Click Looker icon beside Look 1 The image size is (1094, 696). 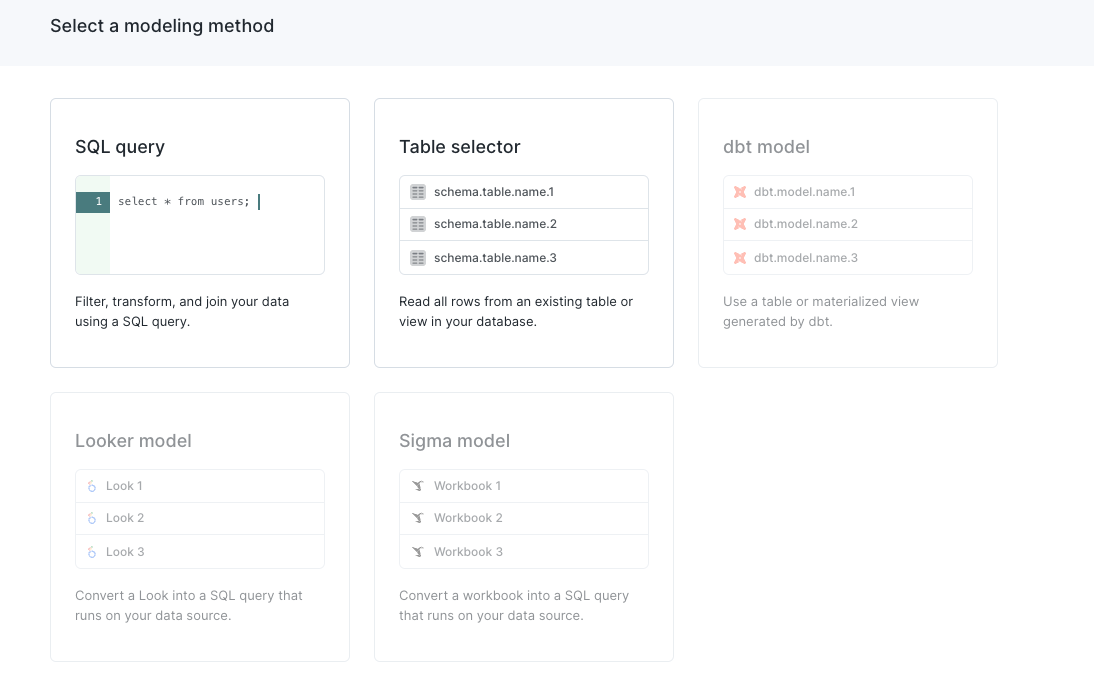point(91,486)
